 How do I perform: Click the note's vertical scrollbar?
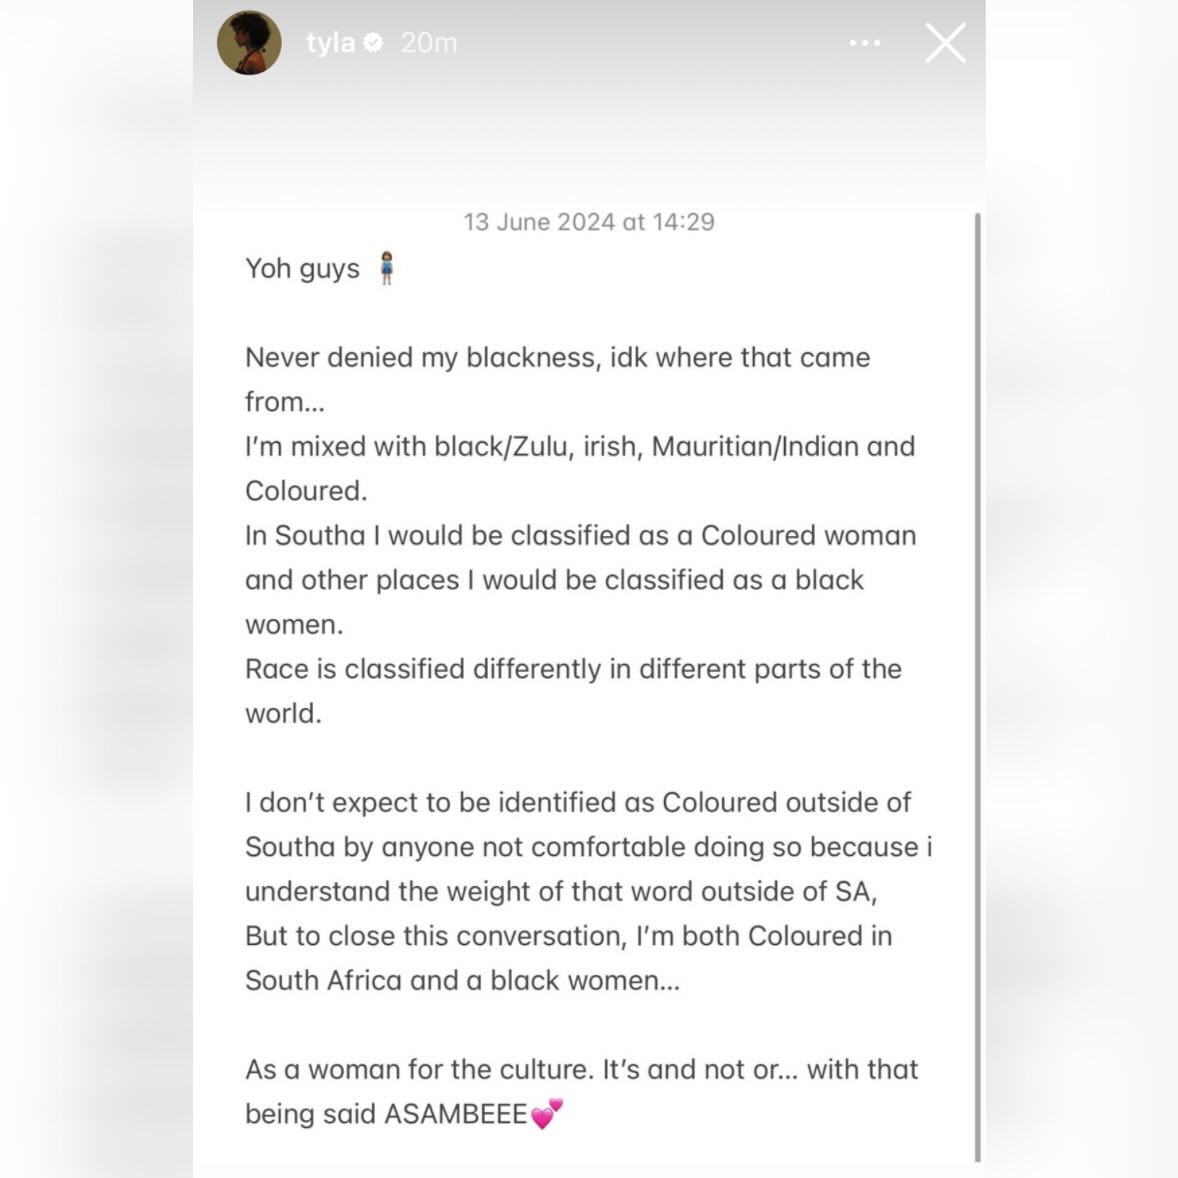coord(977,687)
